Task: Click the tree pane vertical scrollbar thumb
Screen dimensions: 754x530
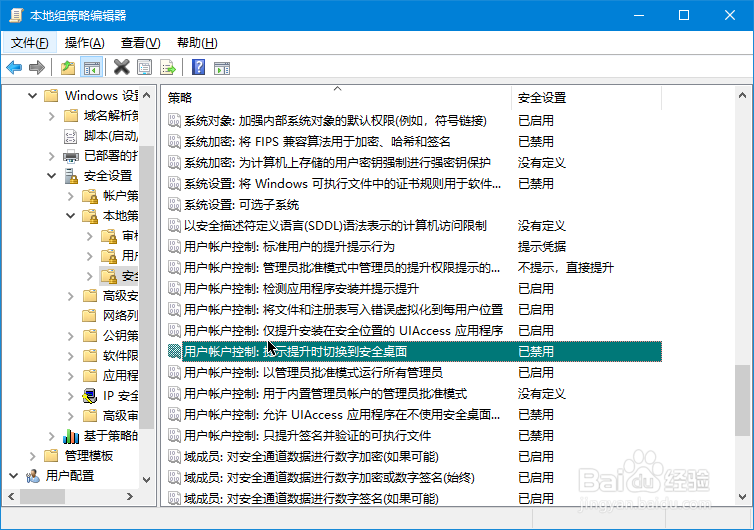Action: (x=147, y=287)
